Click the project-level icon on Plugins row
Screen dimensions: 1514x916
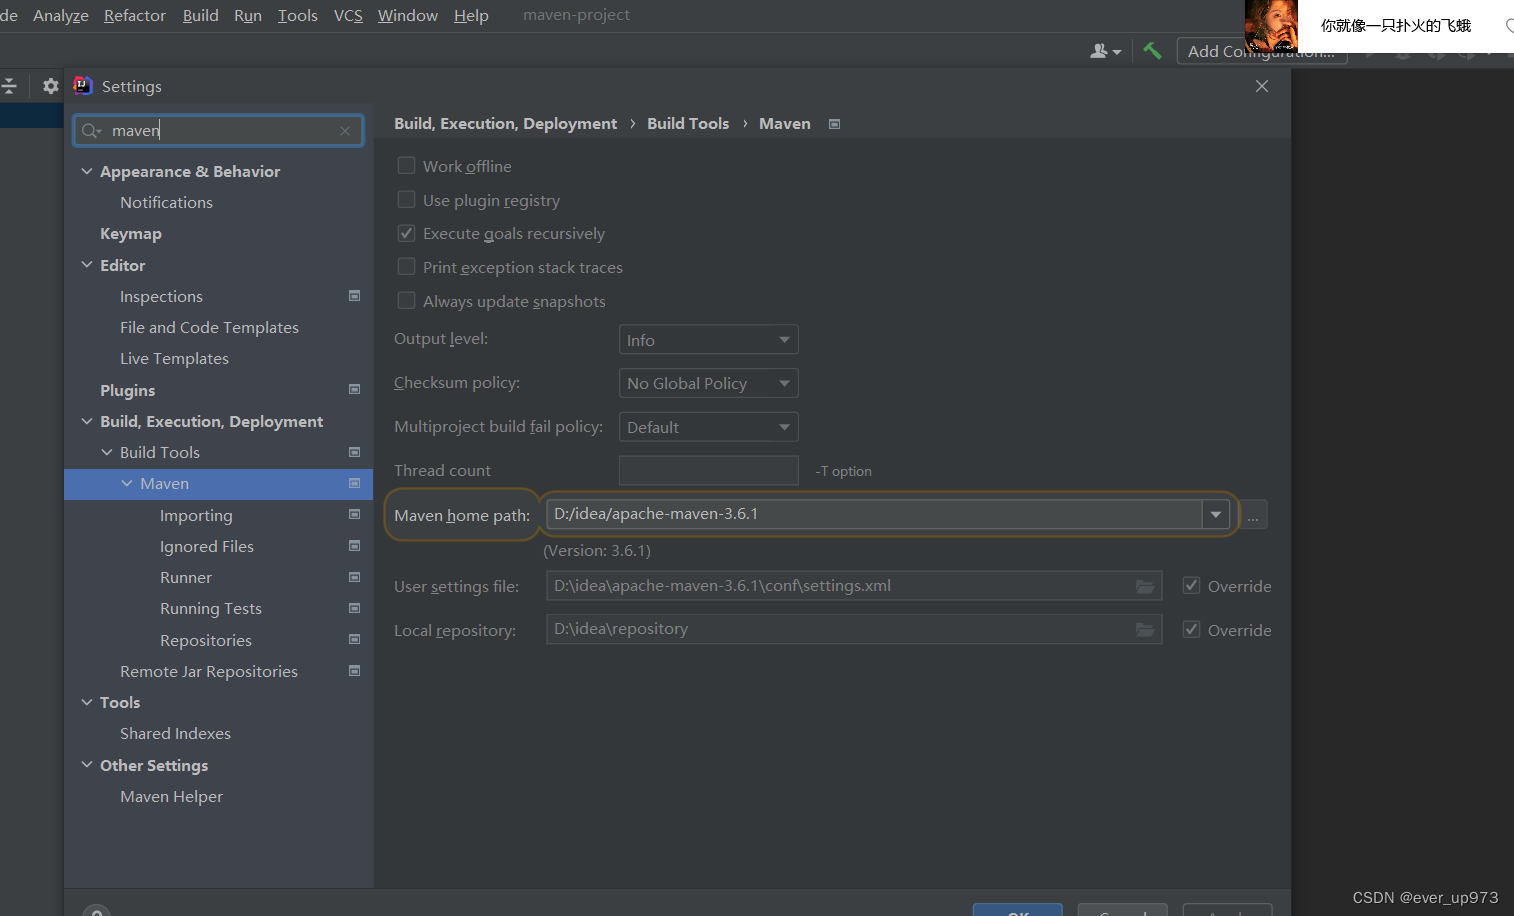point(354,389)
